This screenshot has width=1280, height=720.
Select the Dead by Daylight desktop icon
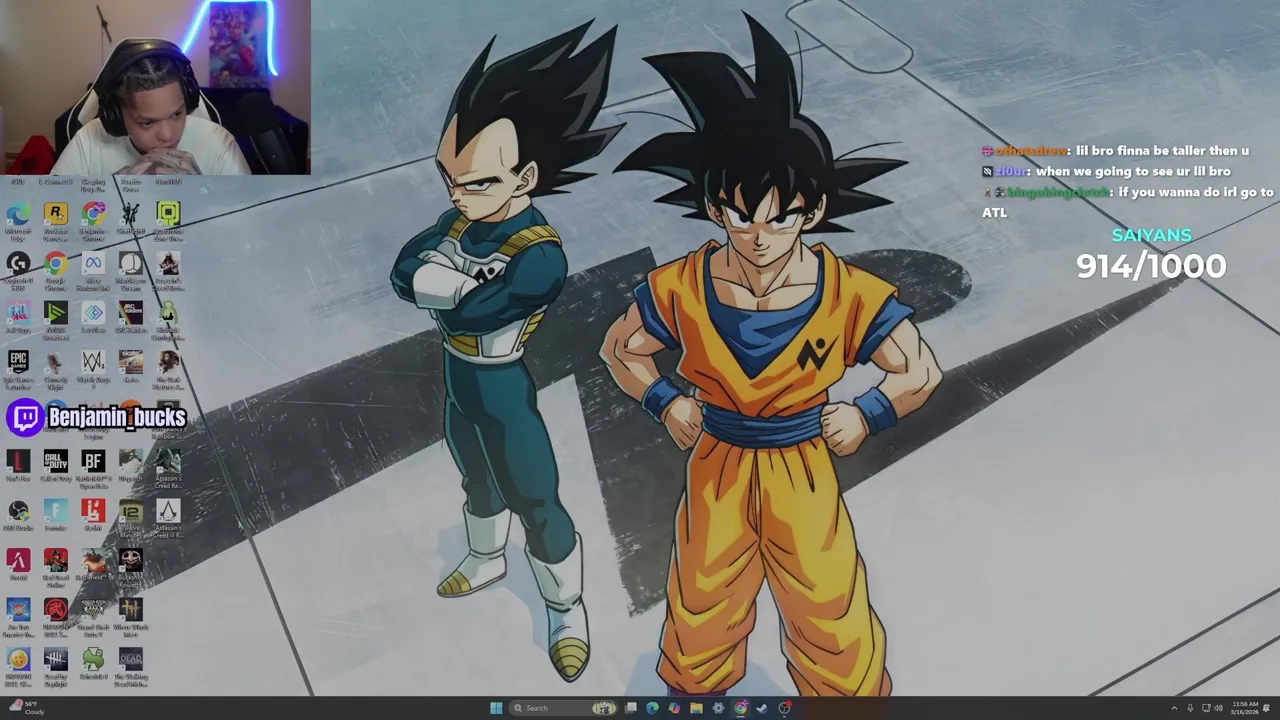(x=56, y=666)
